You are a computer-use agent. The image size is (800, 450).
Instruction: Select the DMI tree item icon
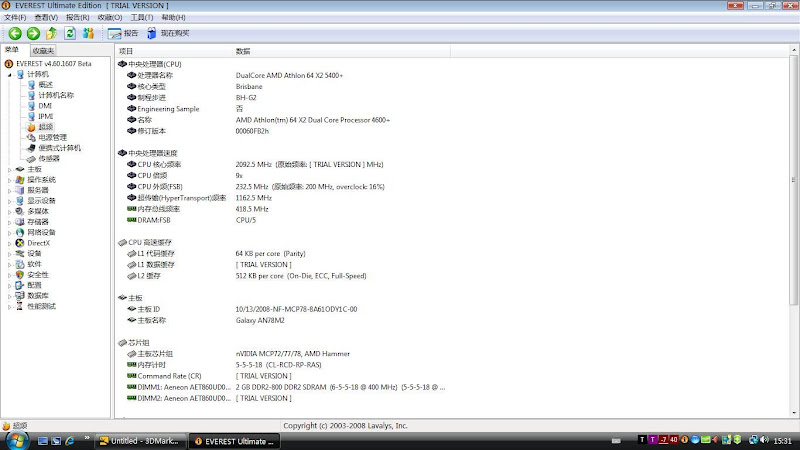(32, 106)
